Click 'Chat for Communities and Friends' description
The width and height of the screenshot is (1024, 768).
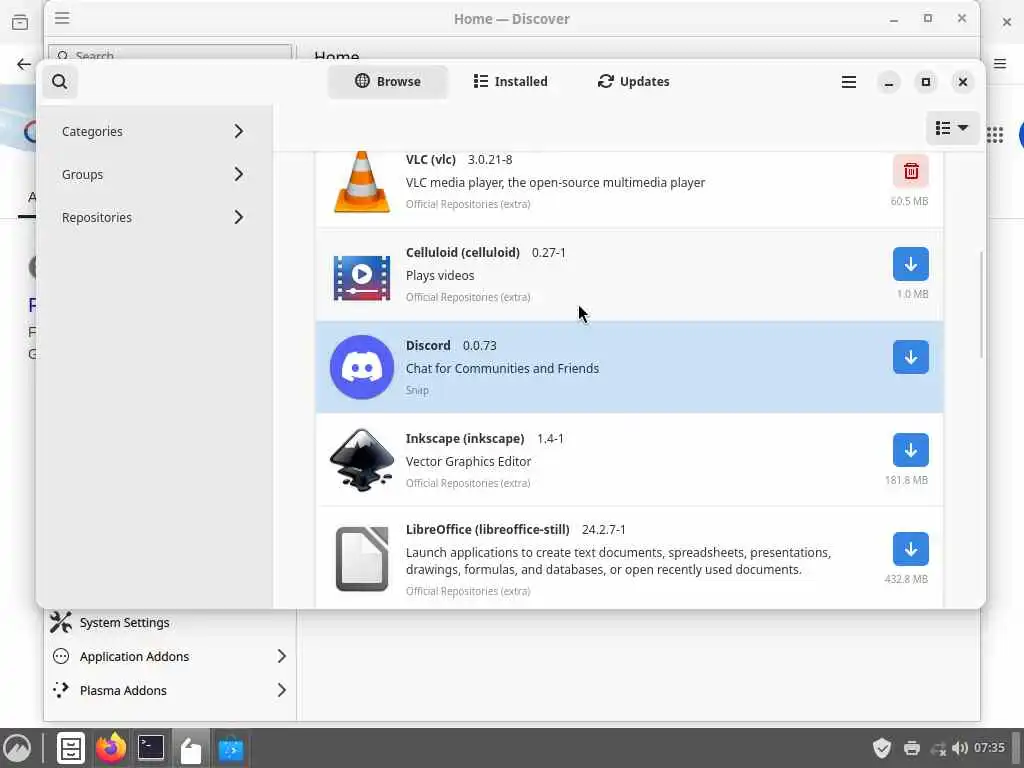[502, 368]
